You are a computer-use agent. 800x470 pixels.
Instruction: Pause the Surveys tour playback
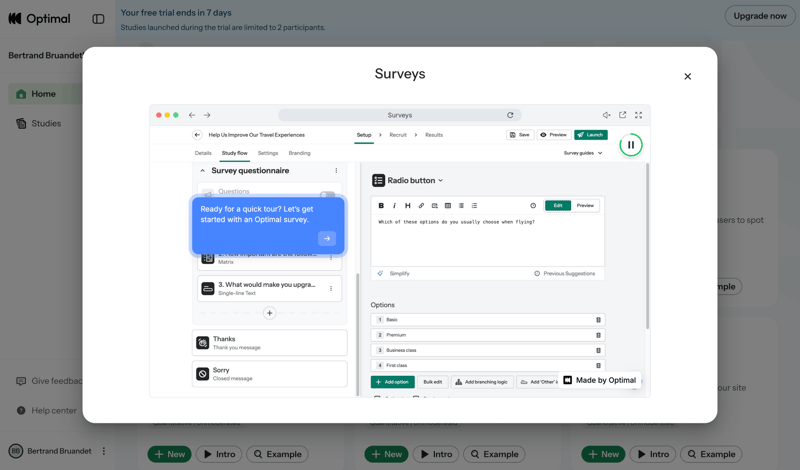coord(631,145)
